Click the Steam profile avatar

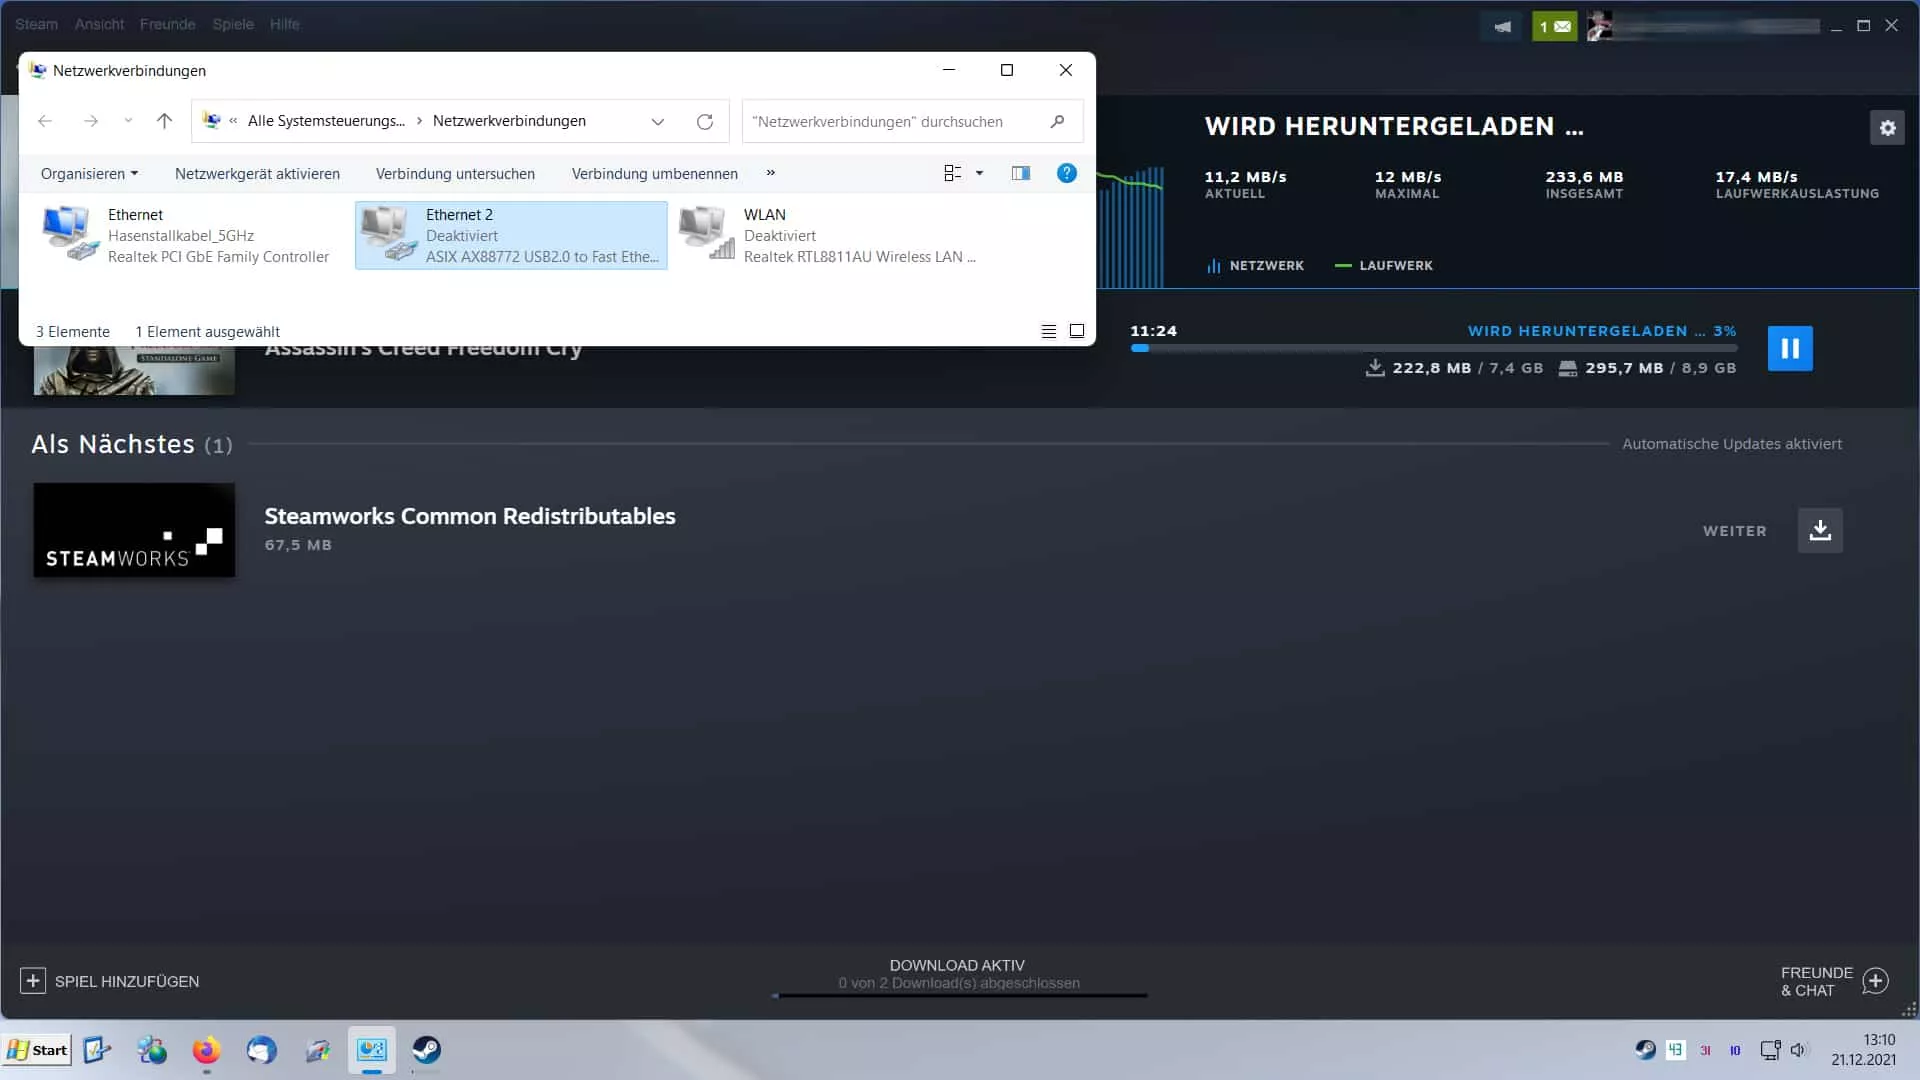tap(1599, 26)
